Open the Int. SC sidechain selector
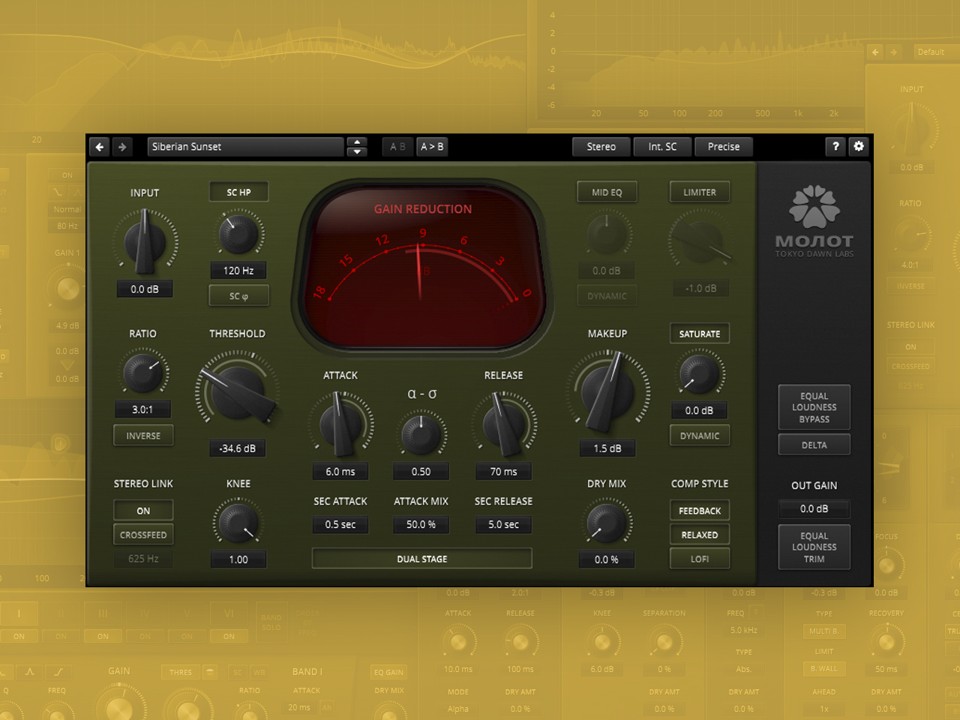The height and width of the screenshot is (720, 960). 662,147
